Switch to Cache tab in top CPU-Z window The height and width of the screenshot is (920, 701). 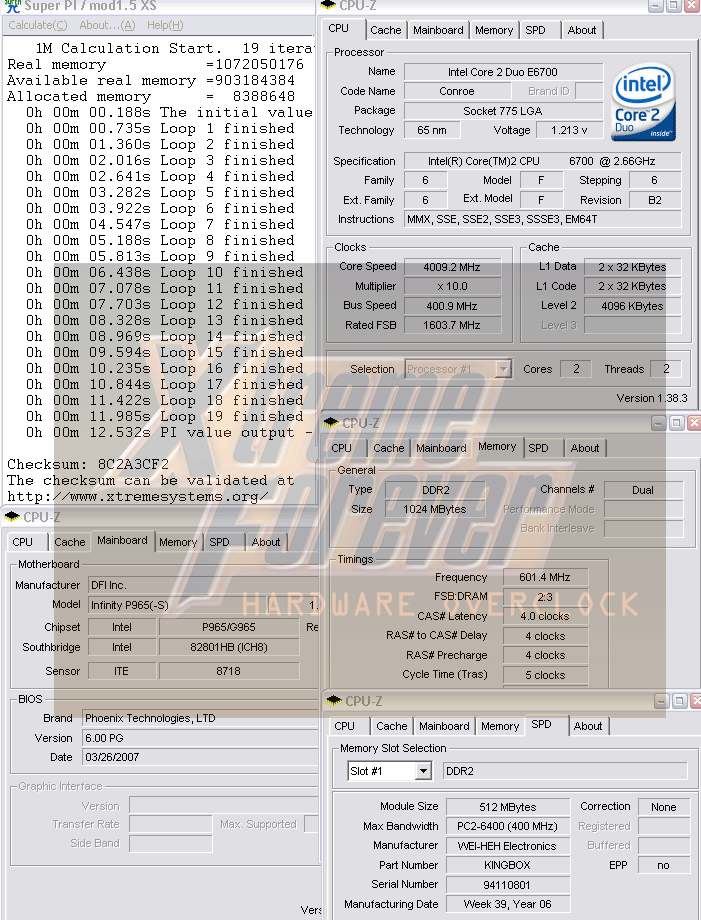click(x=385, y=30)
